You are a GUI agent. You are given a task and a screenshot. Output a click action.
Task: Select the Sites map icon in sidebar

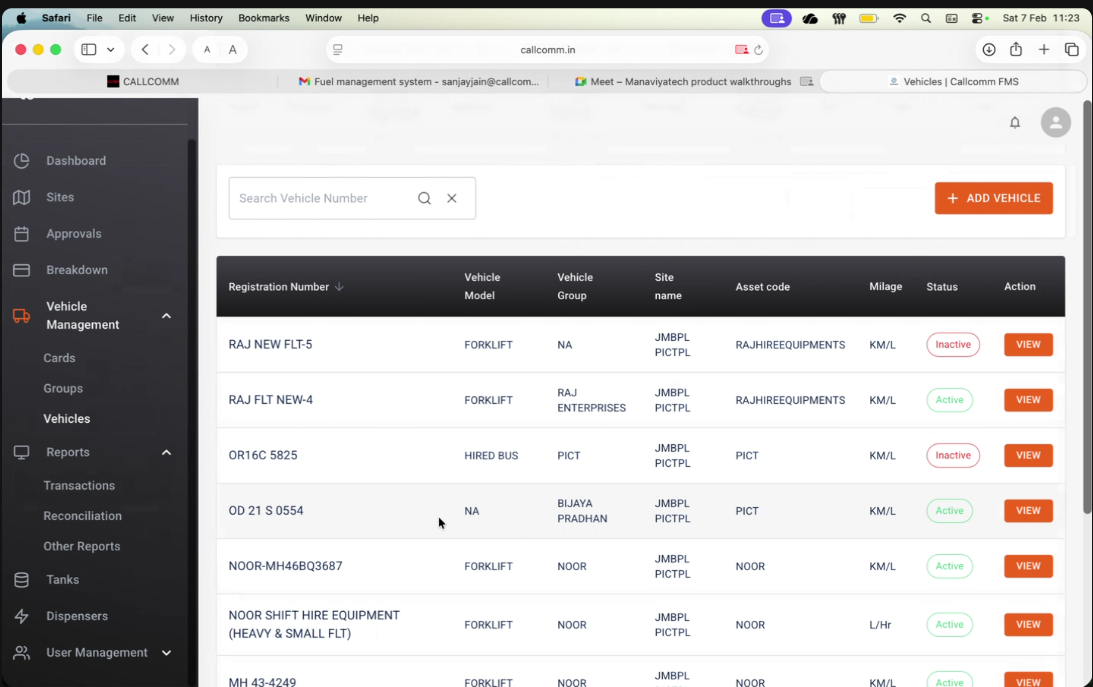[x=22, y=197]
